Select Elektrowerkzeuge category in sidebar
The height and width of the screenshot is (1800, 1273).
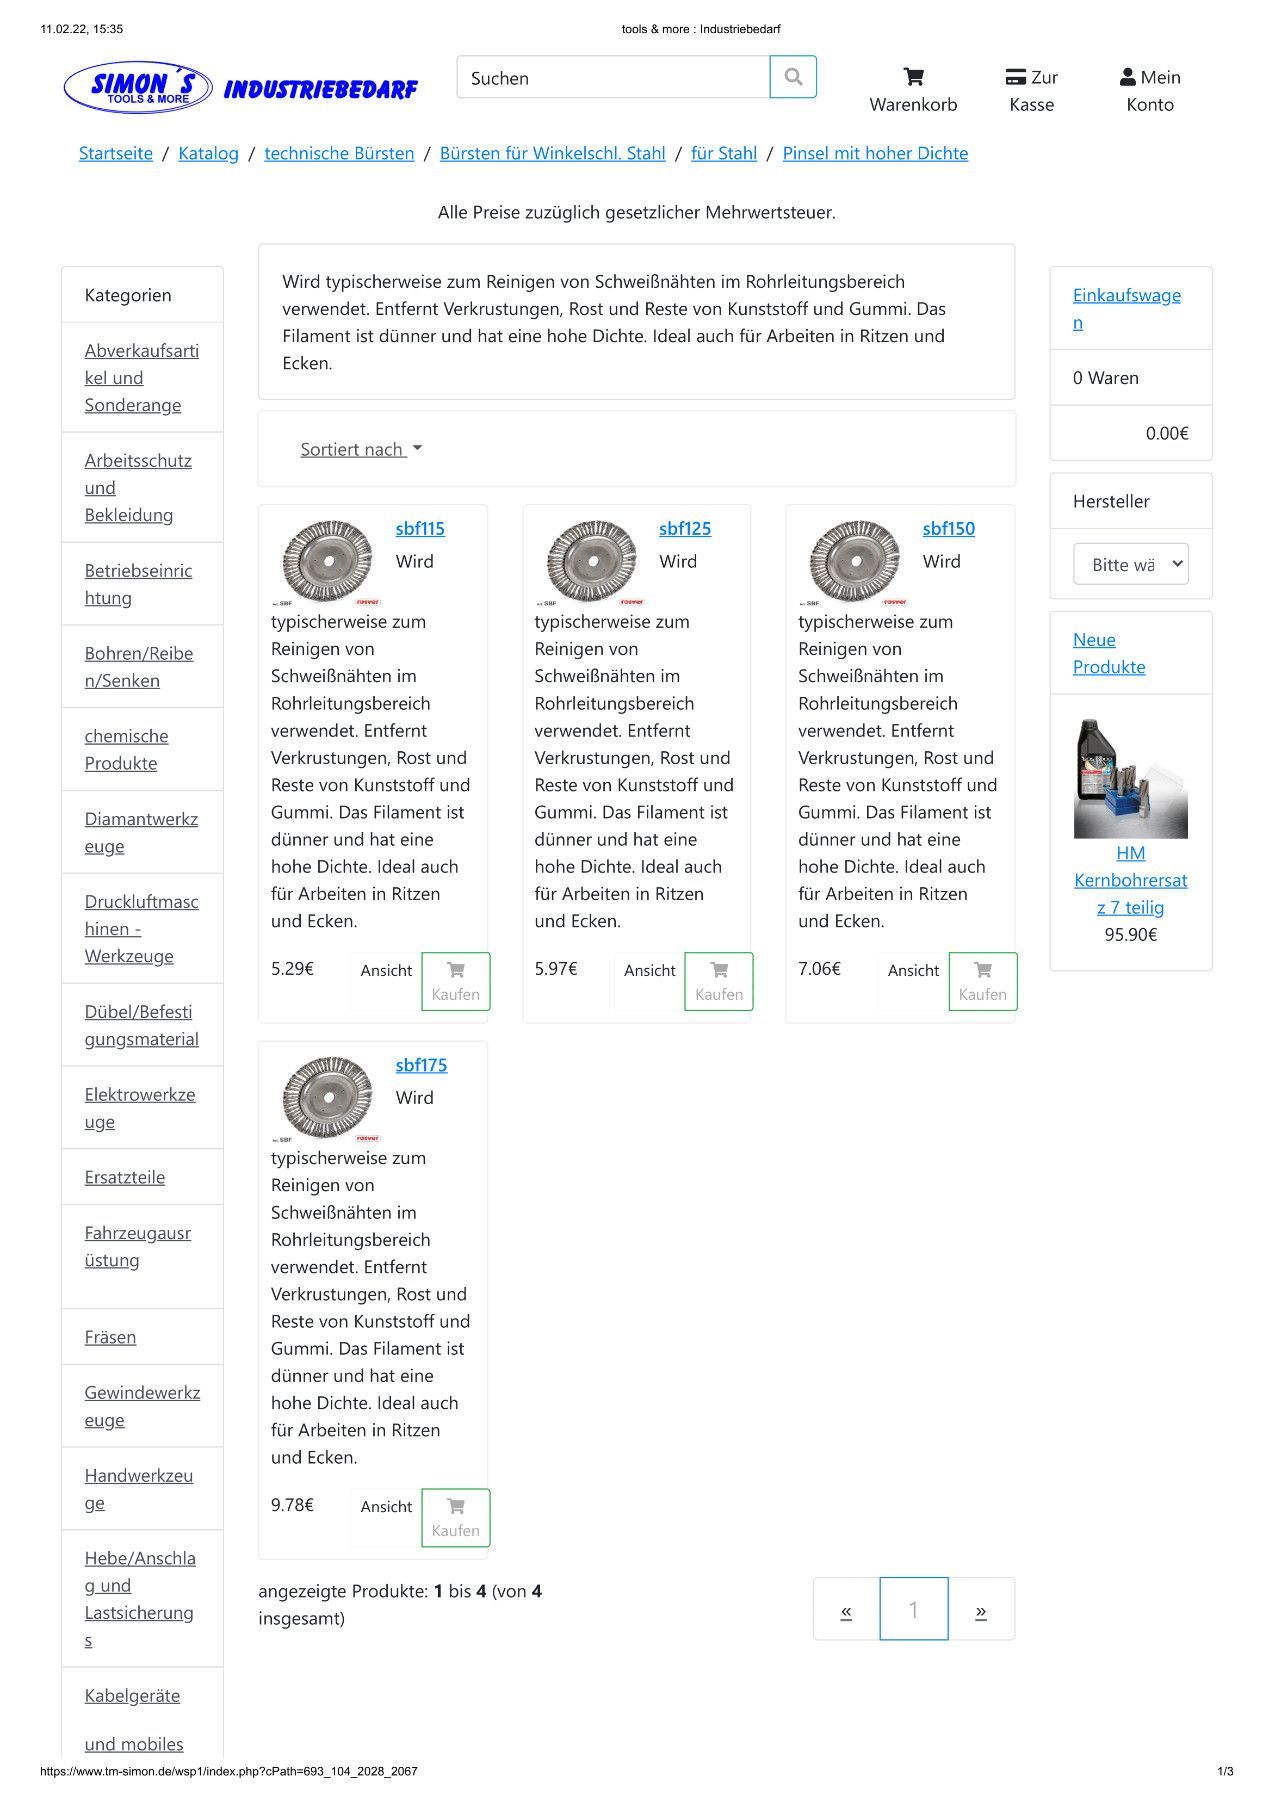(x=142, y=1108)
